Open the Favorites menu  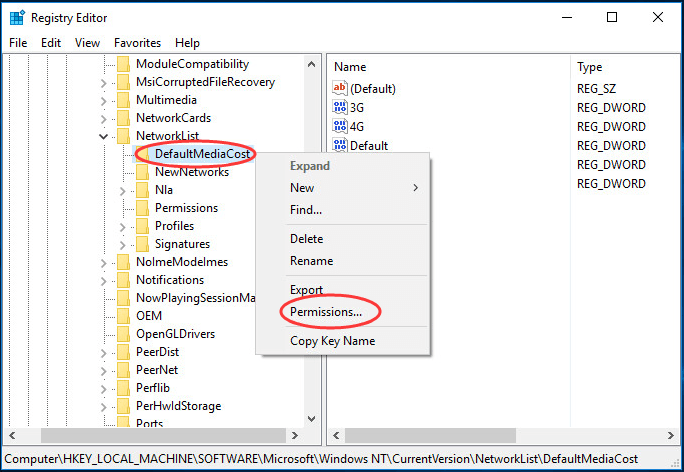tap(137, 43)
